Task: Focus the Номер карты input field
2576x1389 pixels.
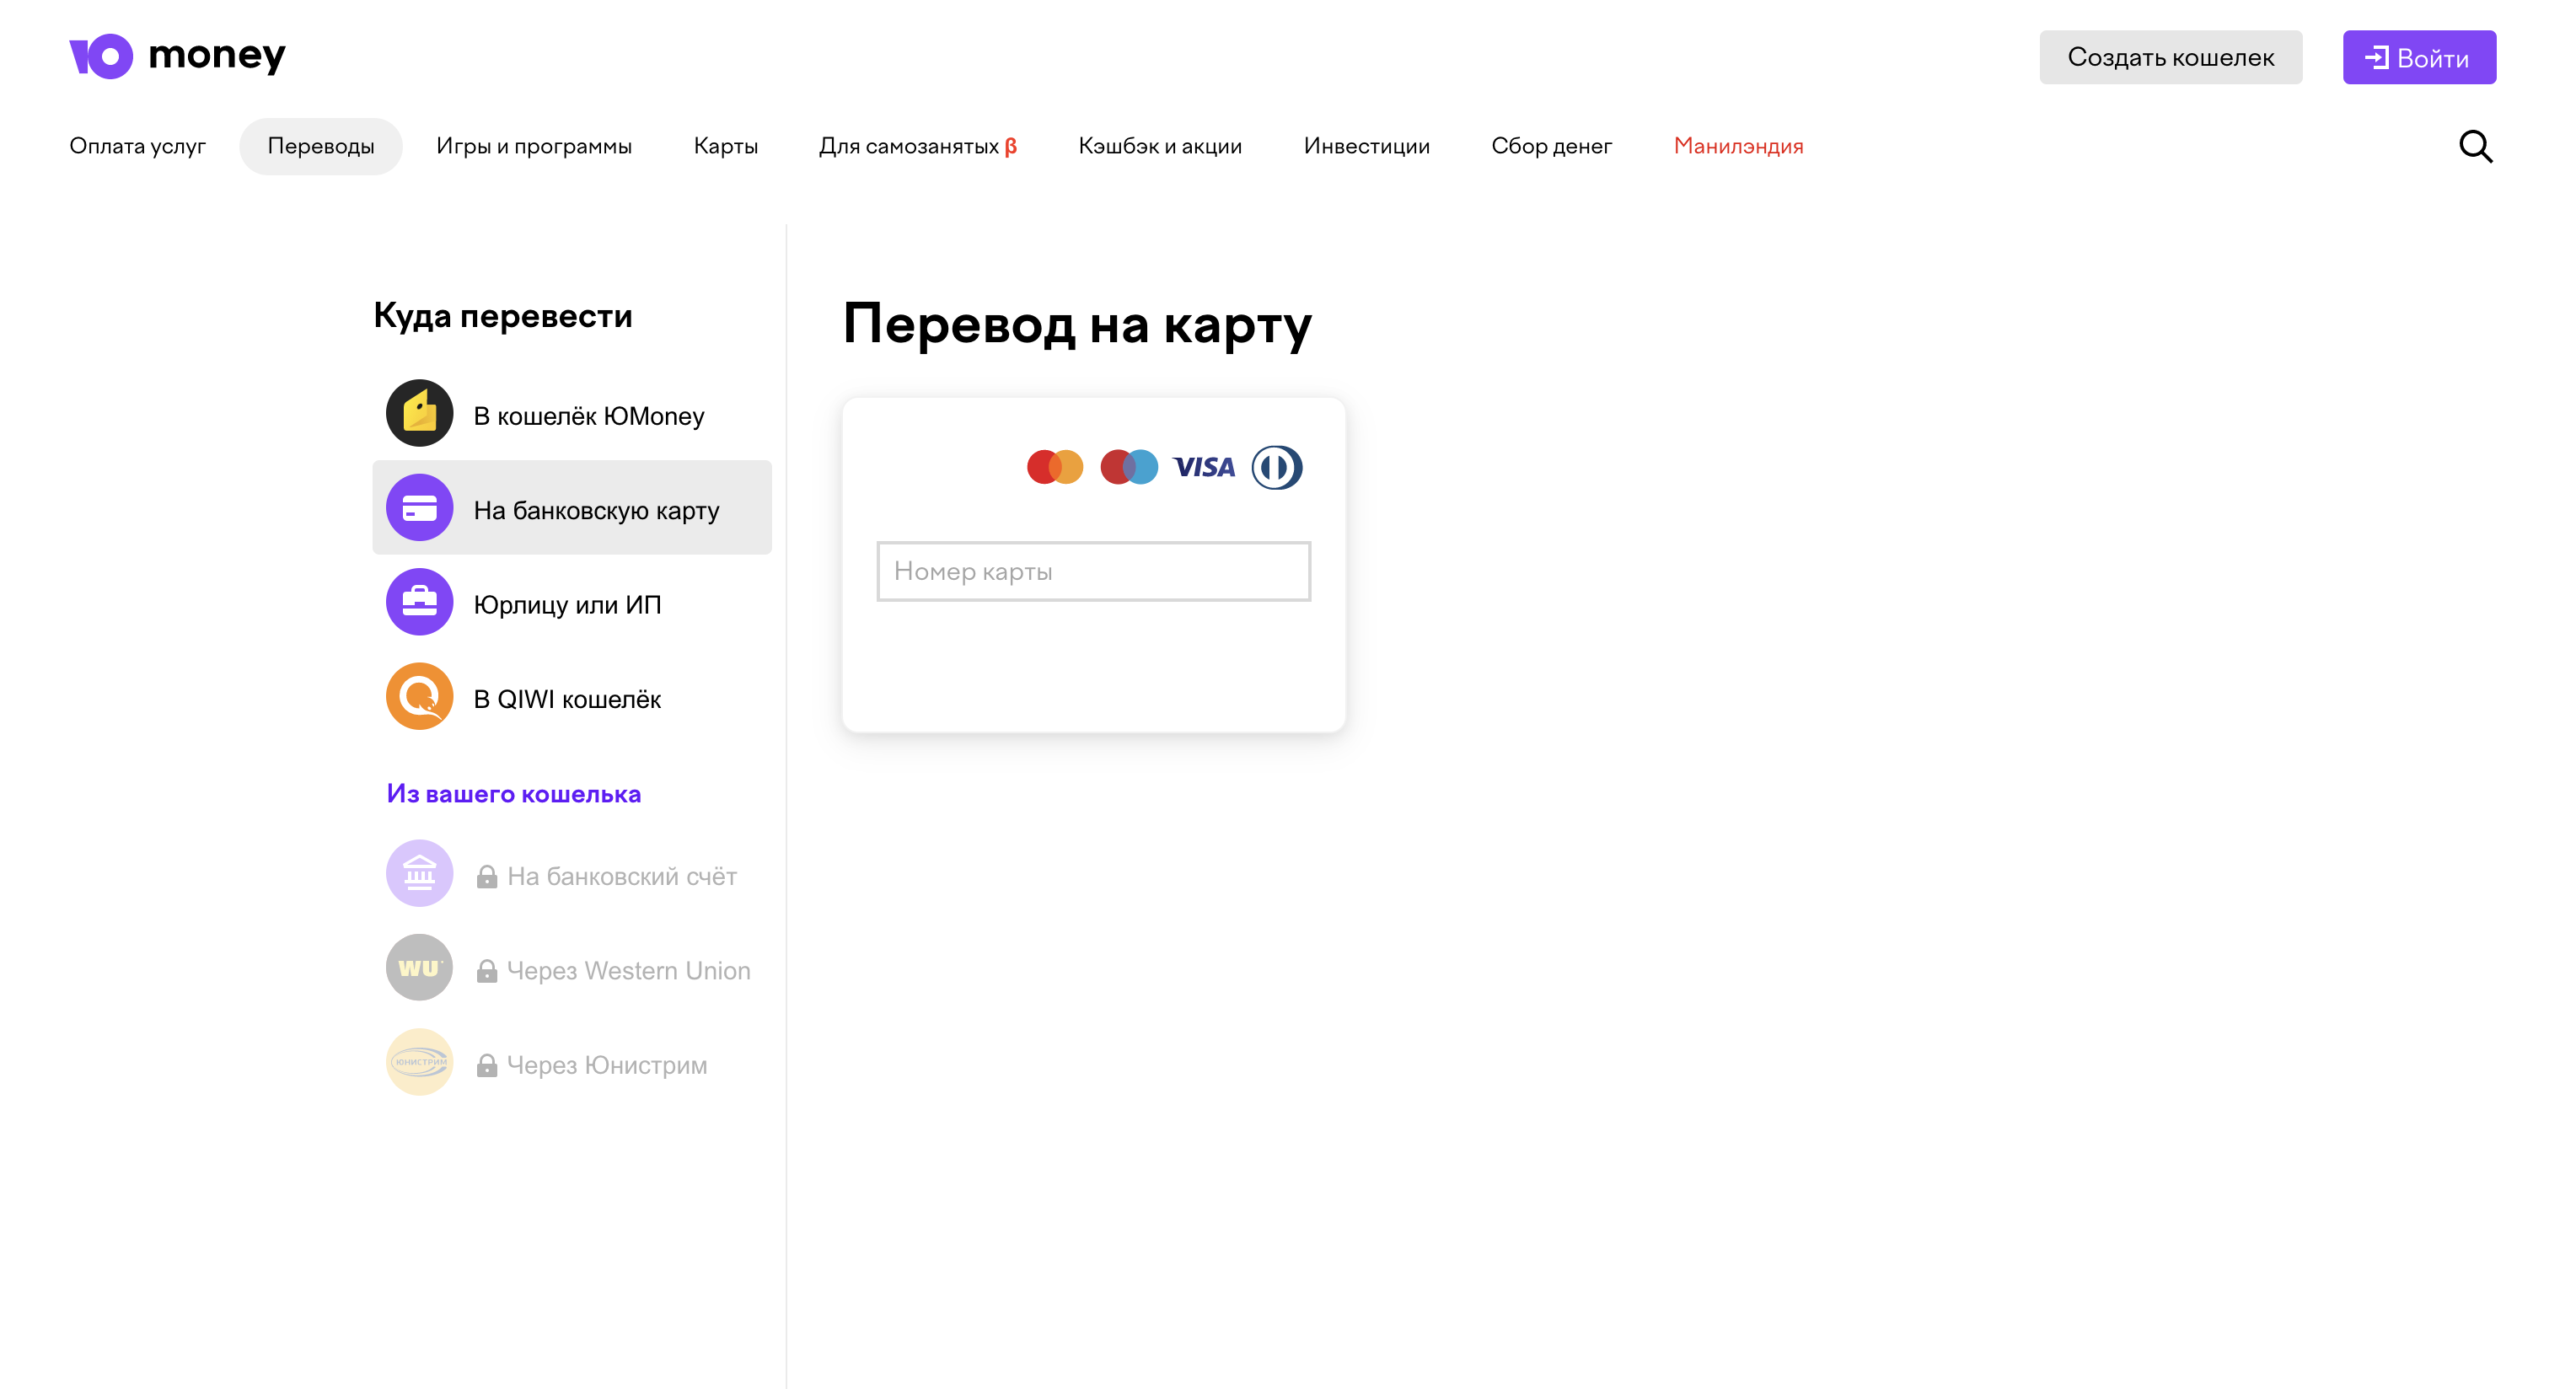Action: tap(1093, 572)
